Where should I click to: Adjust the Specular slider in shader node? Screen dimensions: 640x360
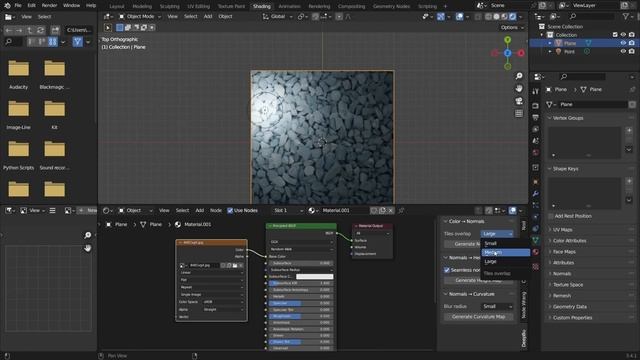click(300, 303)
